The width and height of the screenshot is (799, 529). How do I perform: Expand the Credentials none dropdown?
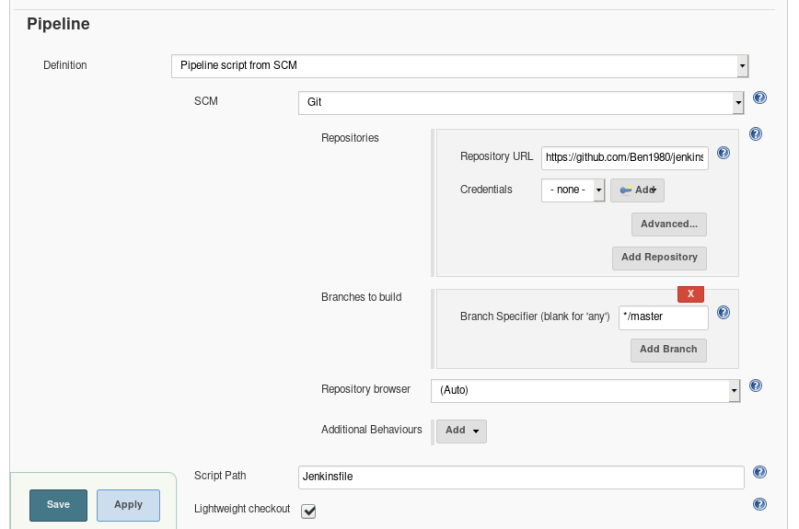(x=573, y=190)
